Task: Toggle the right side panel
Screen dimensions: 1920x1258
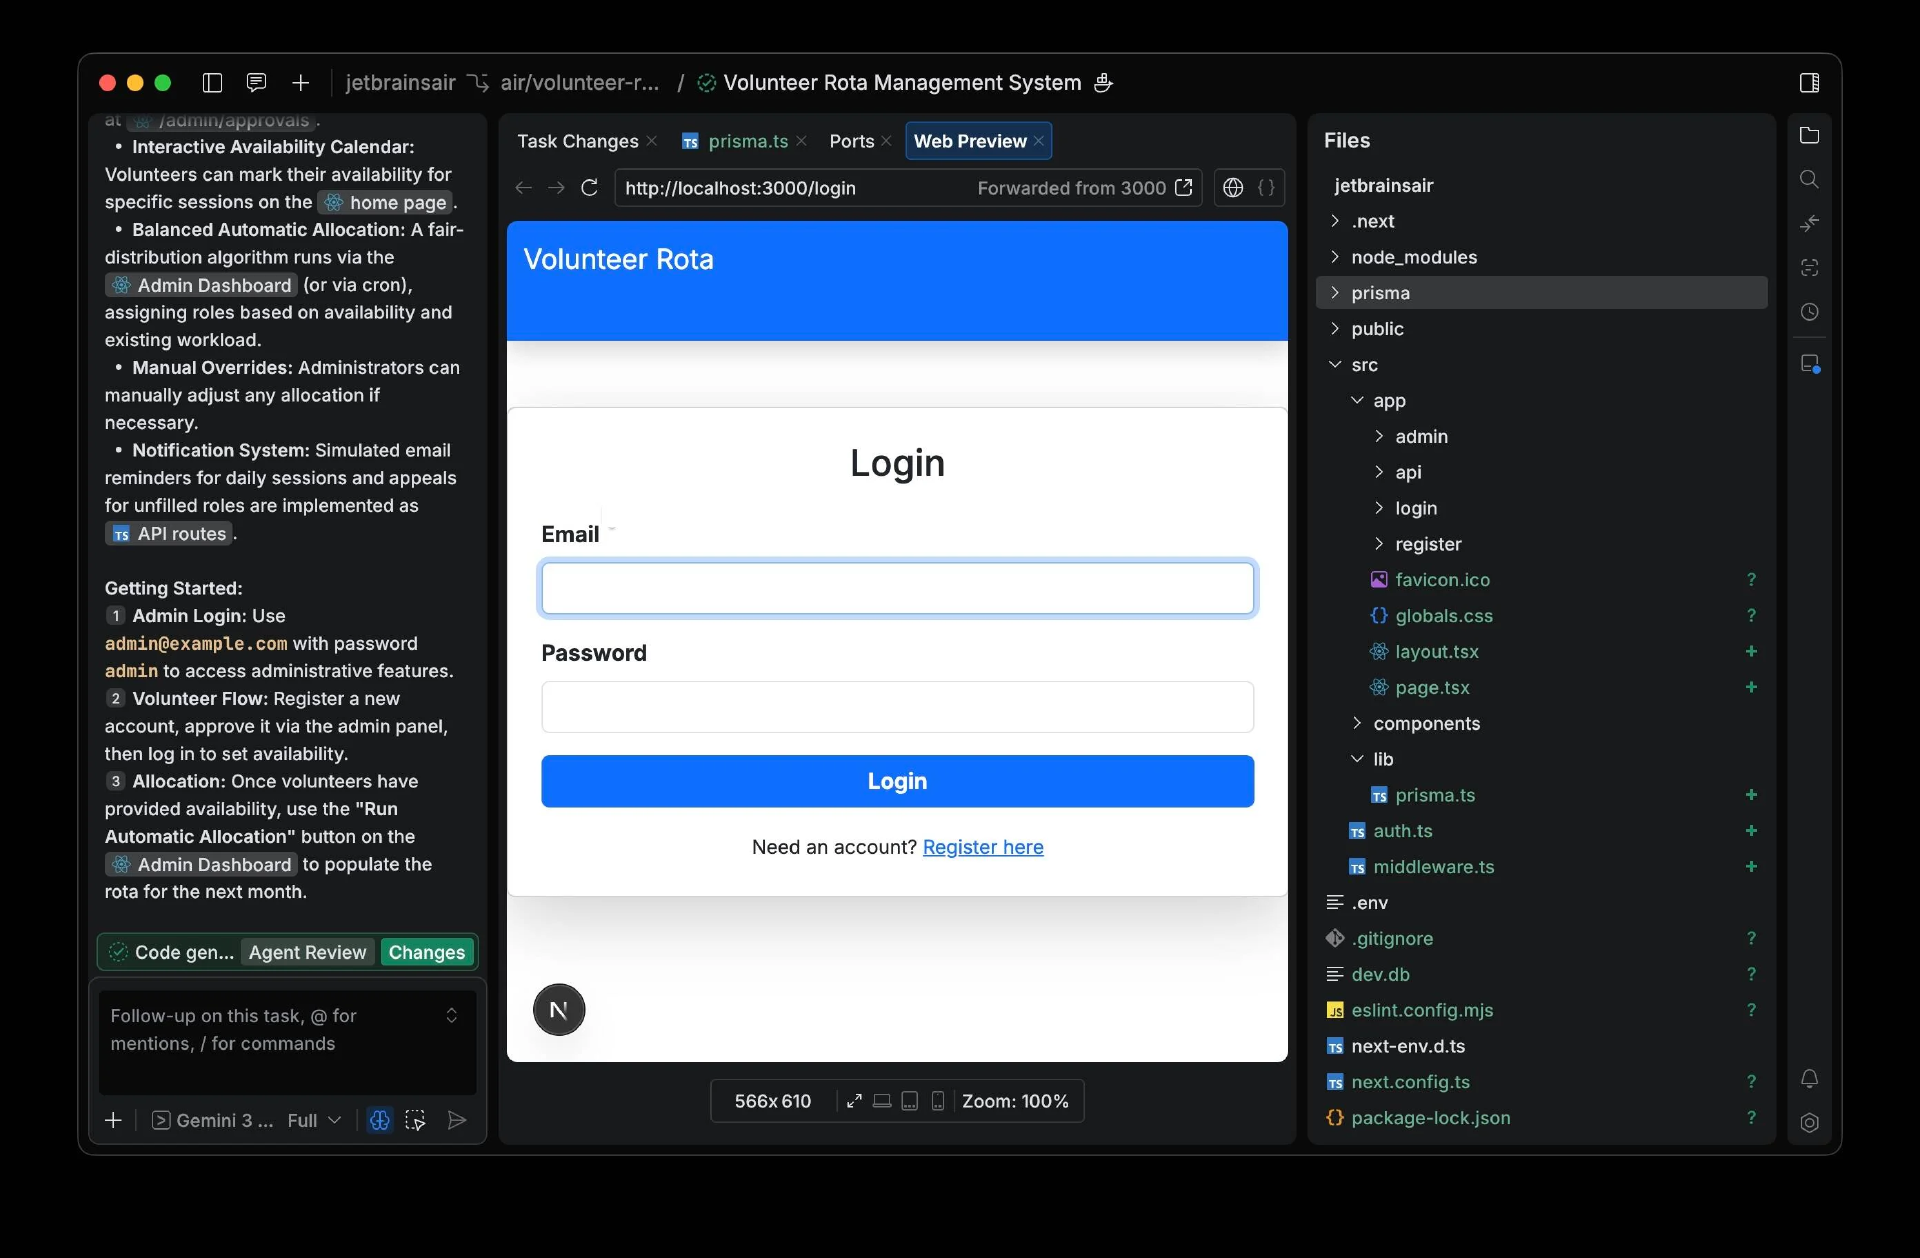Action: (1809, 83)
